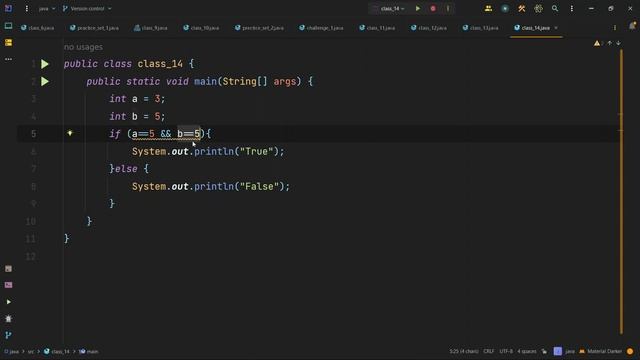Open the yellow Structure tool window icon

(8, 42)
